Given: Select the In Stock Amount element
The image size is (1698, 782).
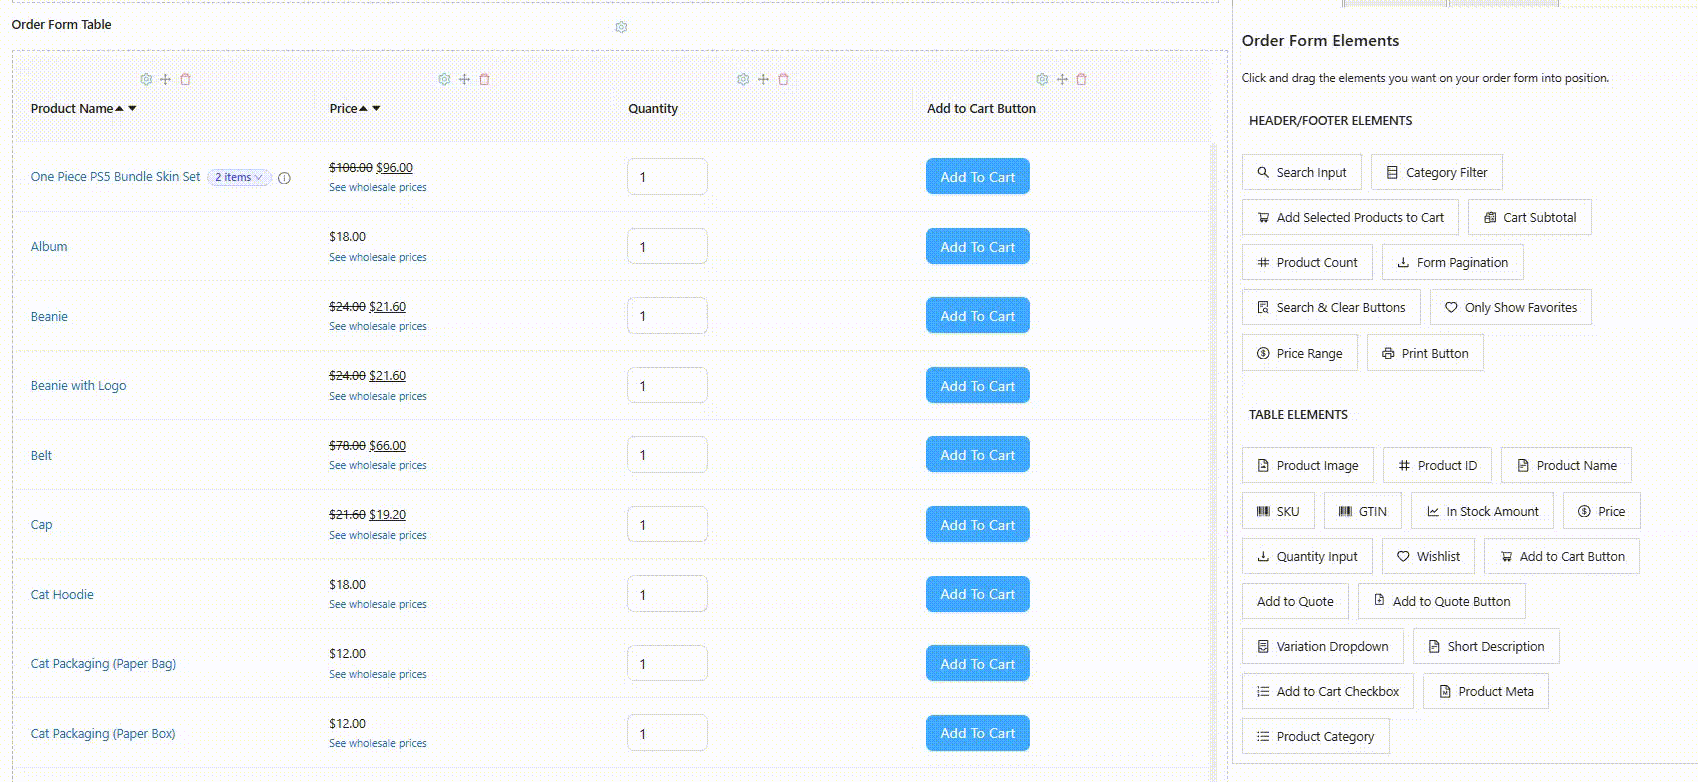Looking at the screenshot, I should (1482, 511).
